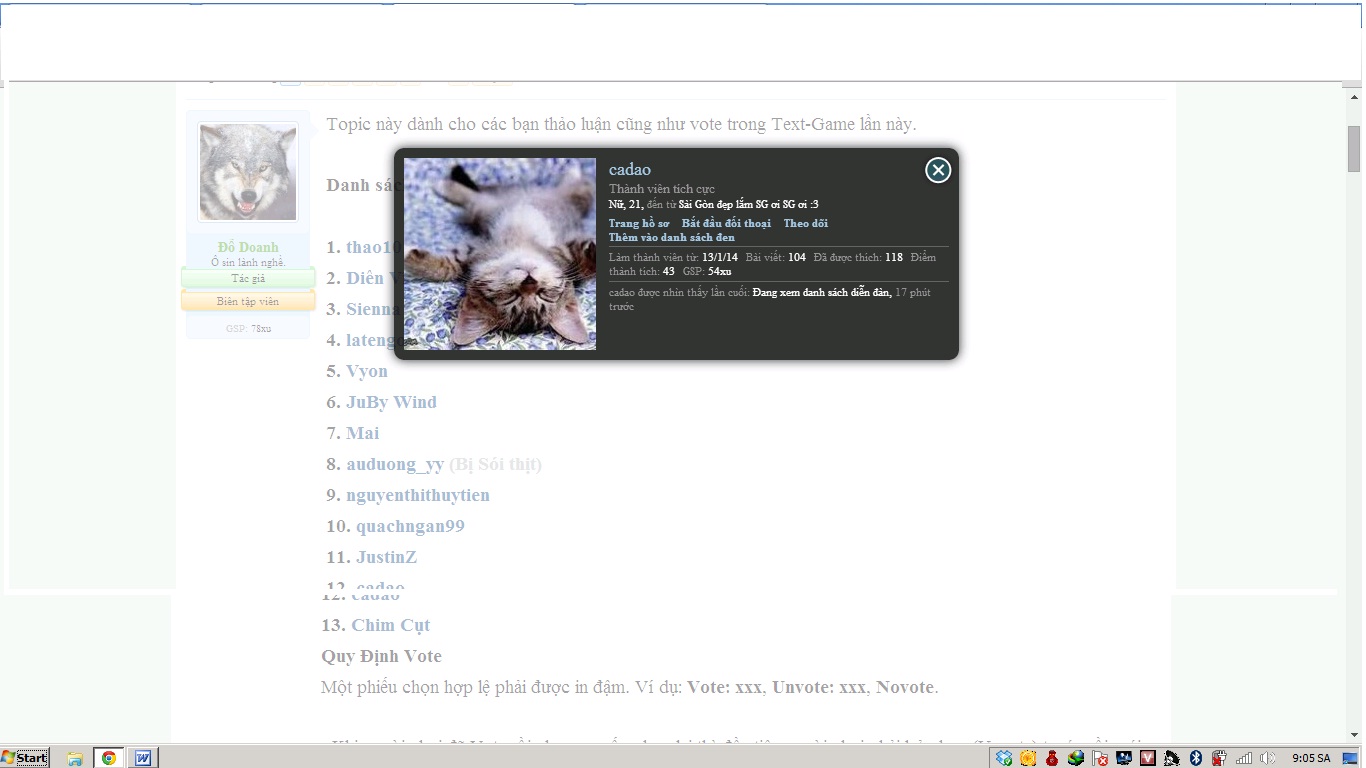The image size is (1366, 768).
Task: Open cadao username in popup header
Action: [x=630, y=170]
